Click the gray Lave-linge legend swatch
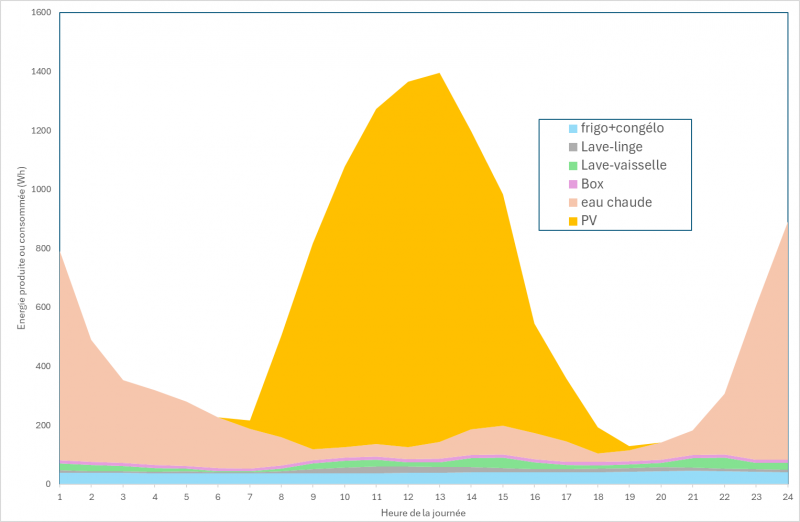Screen dimensions: 800x522 573,147
